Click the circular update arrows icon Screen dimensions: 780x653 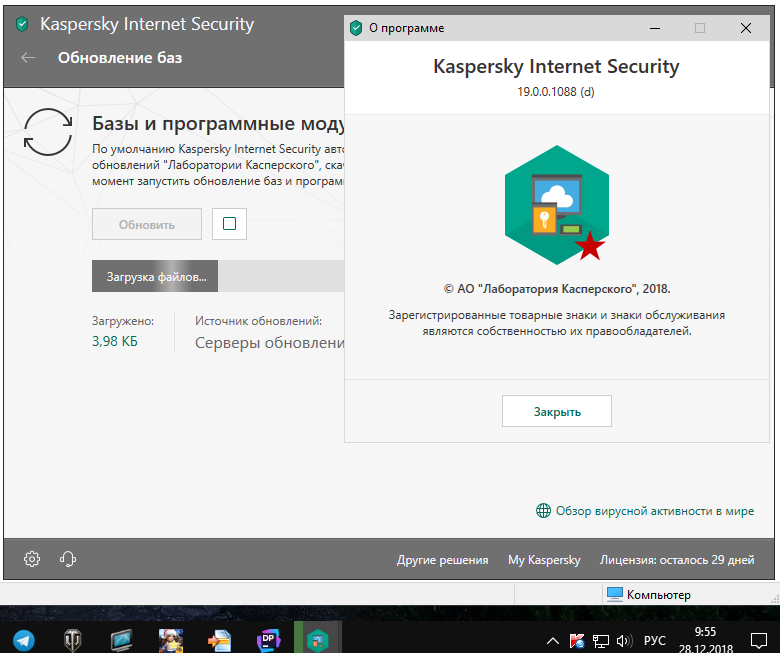point(48,132)
